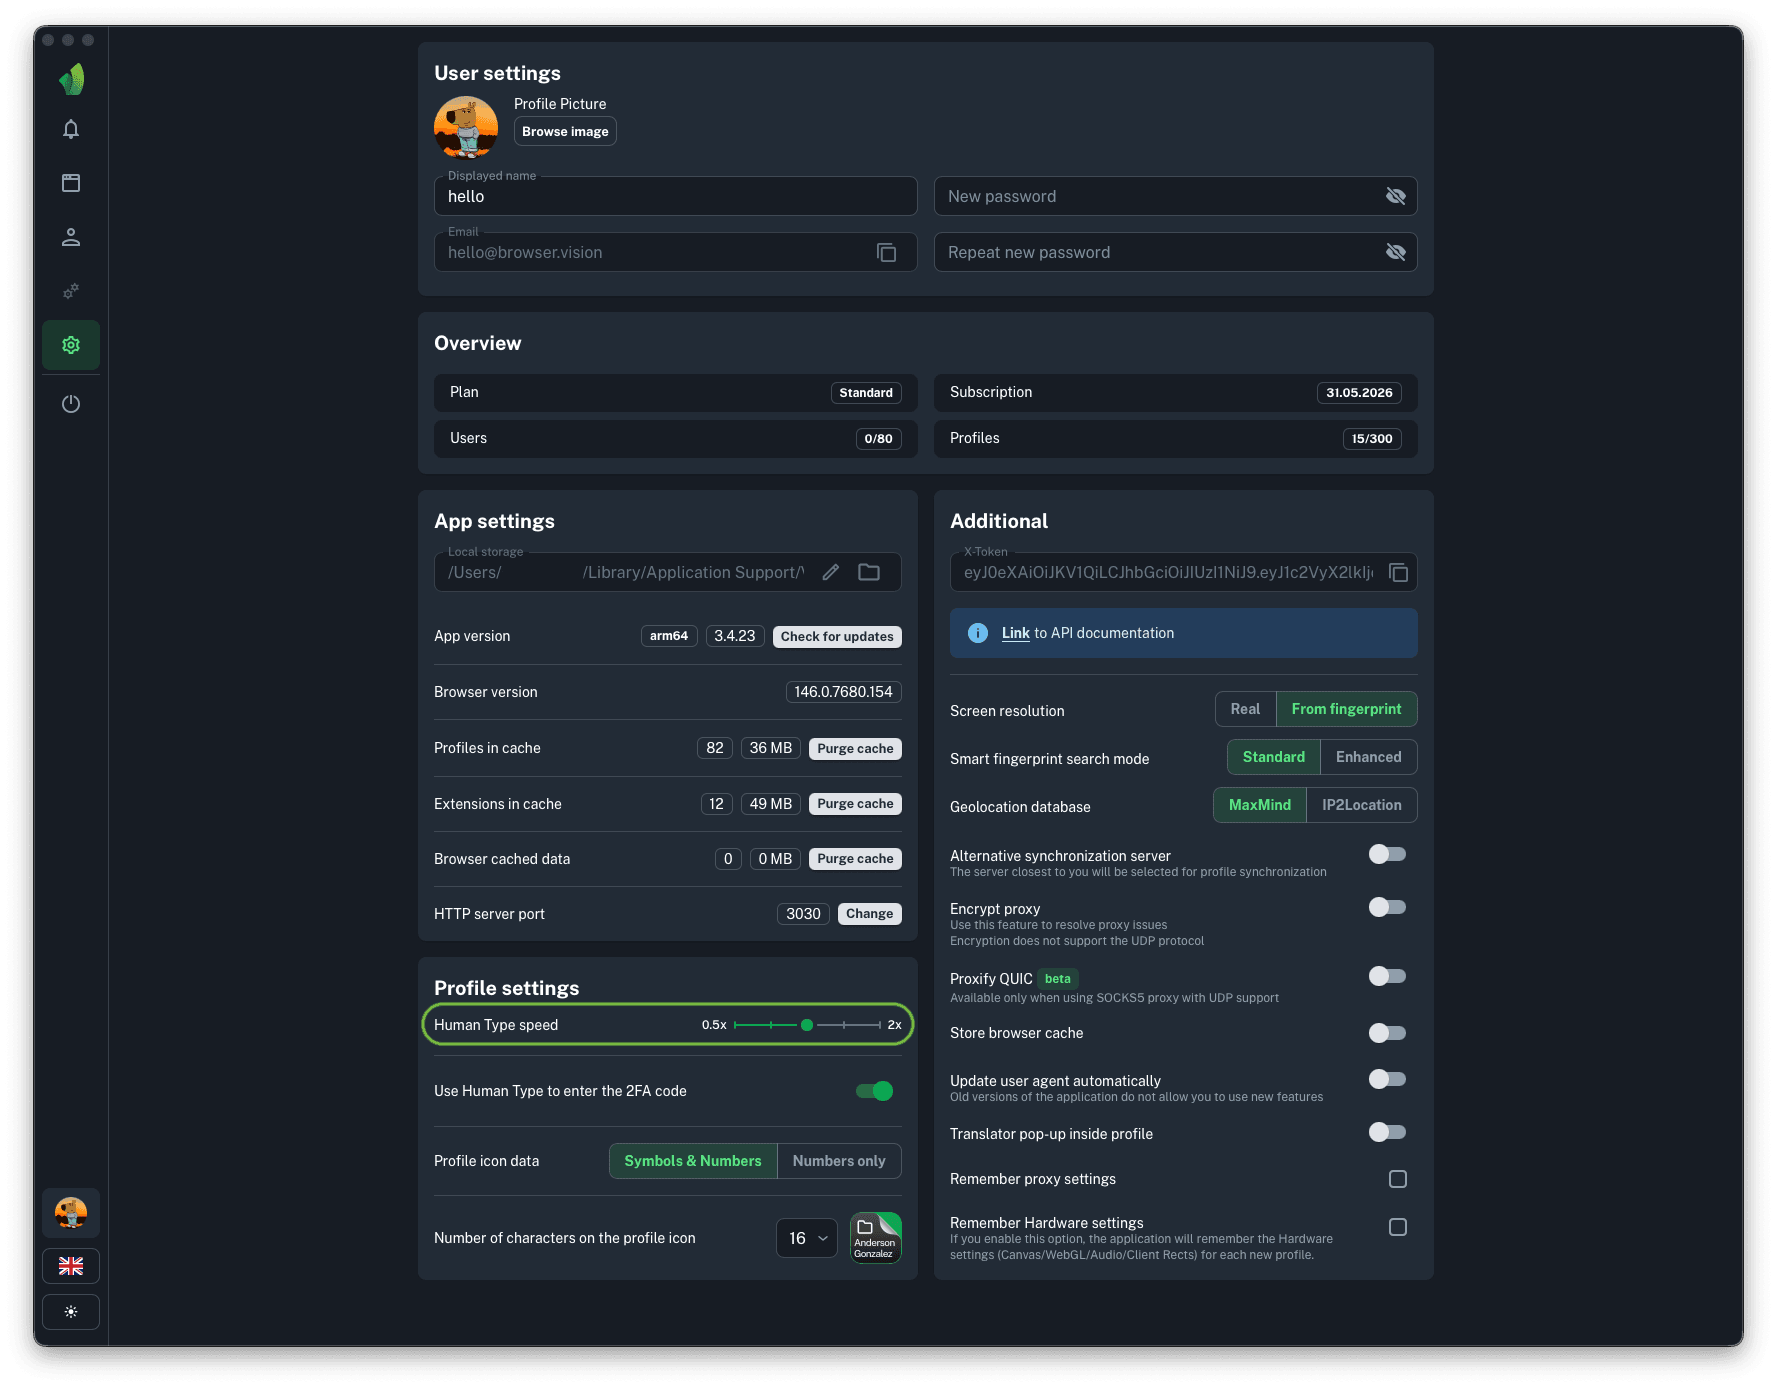Click the Human Type speed slider handle
The width and height of the screenshot is (1777, 1388).
click(x=807, y=1025)
